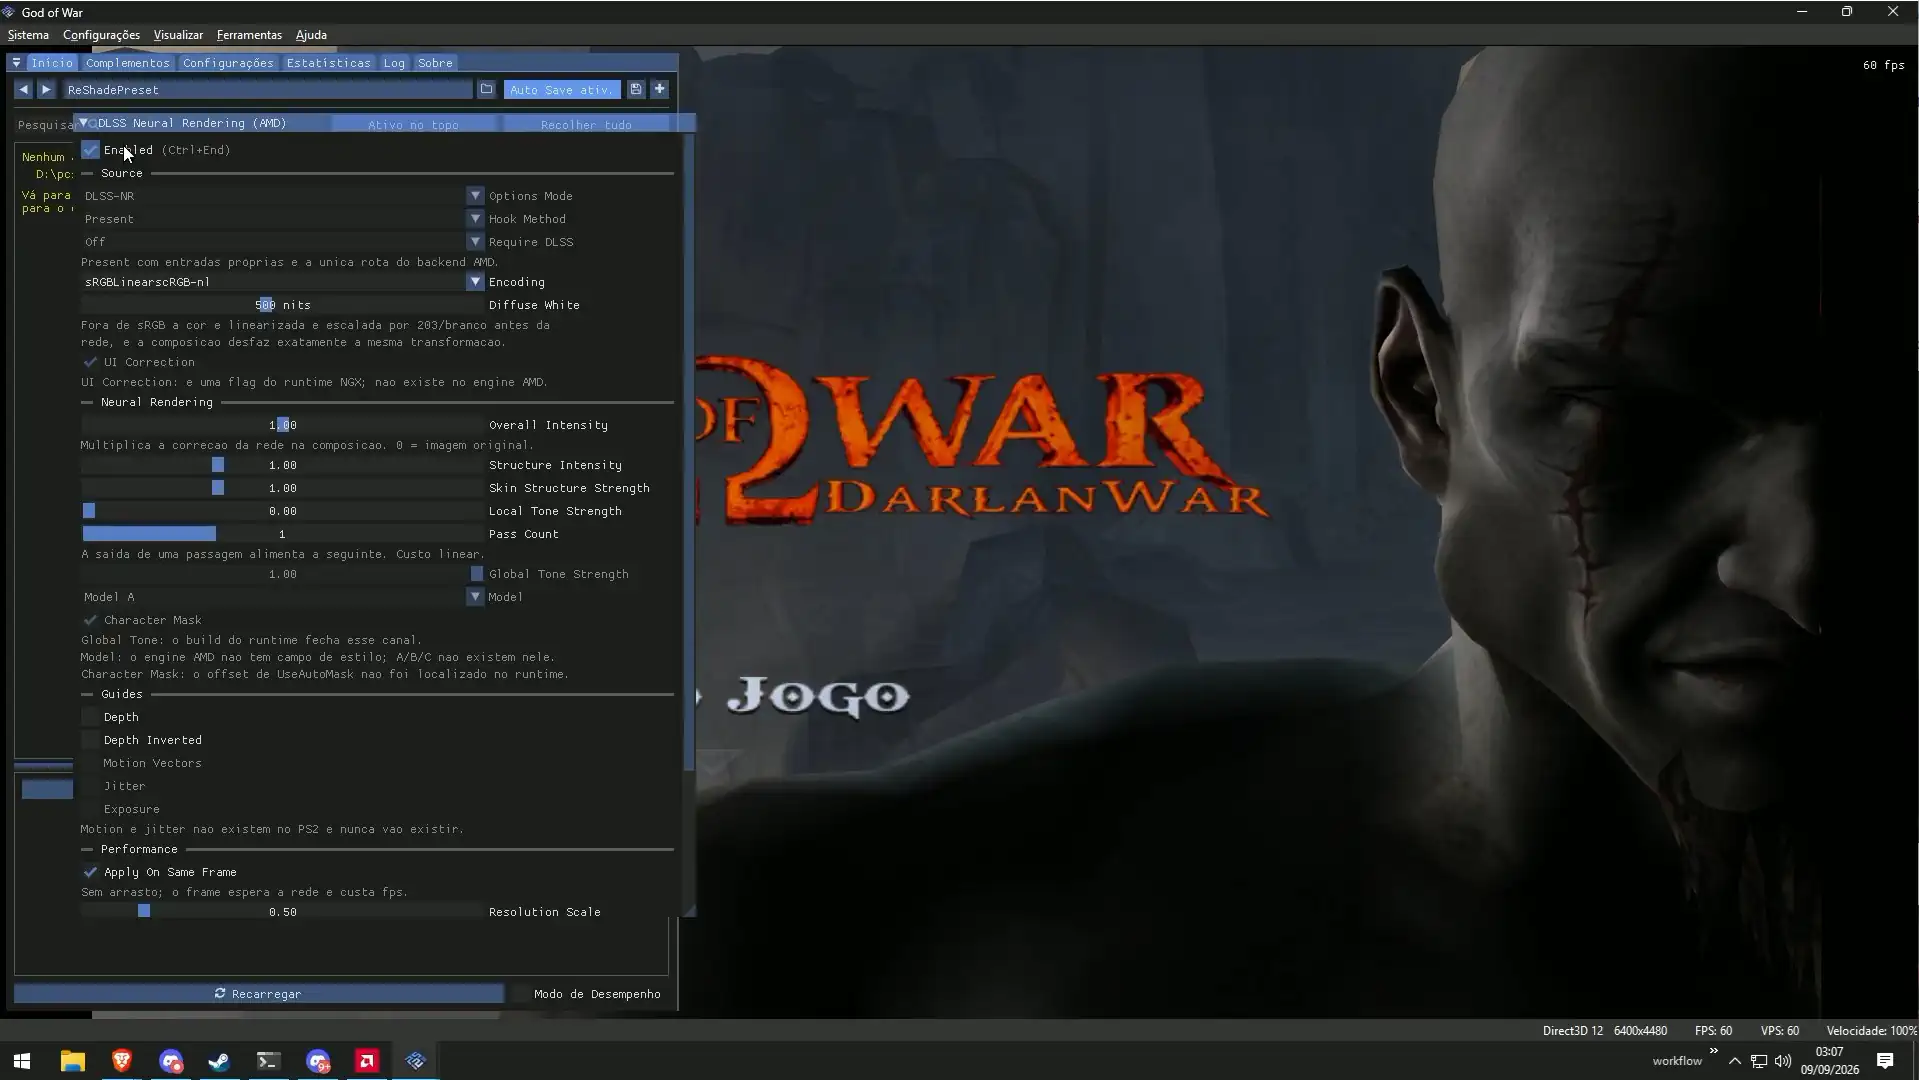Switch to the ReShade Configurações tab
The width and height of the screenshot is (1919, 1080).
coord(228,63)
